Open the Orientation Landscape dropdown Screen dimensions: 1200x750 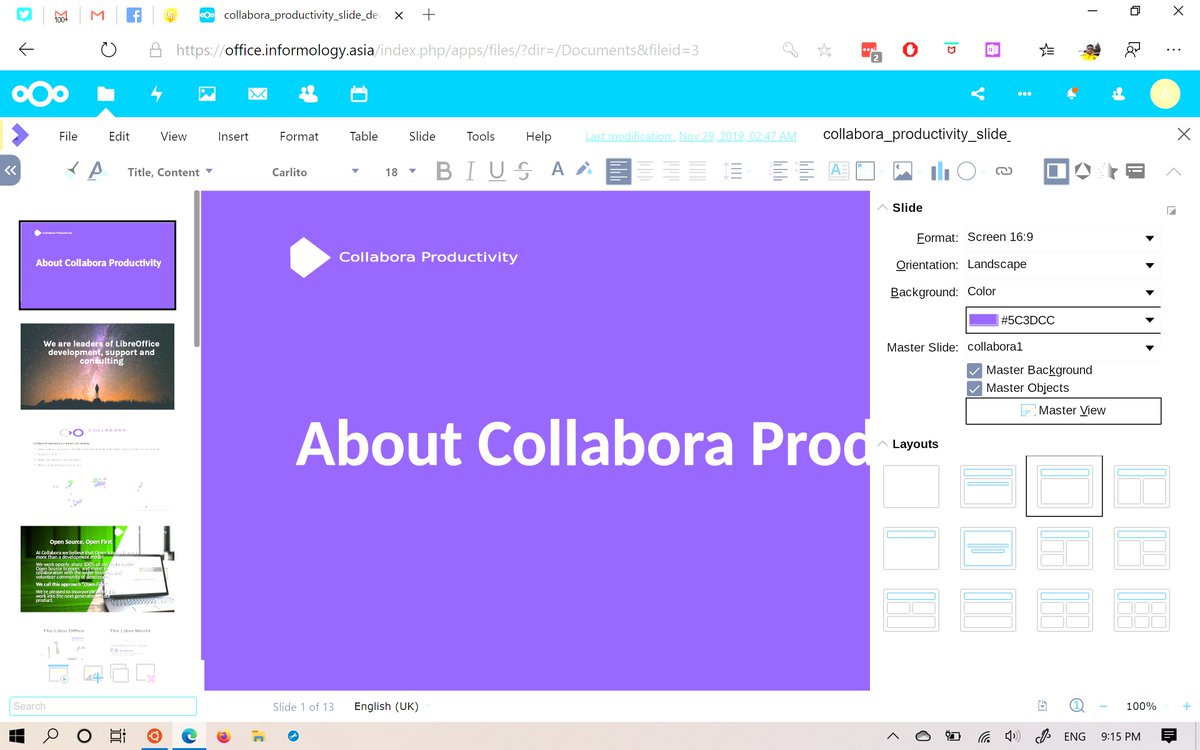click(x=1063, y=265)
